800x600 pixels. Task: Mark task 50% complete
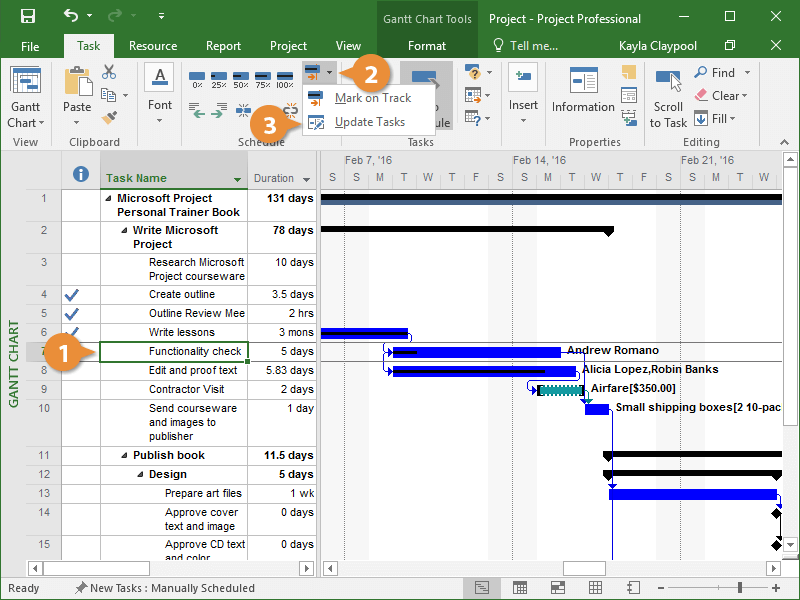point(241,78)
